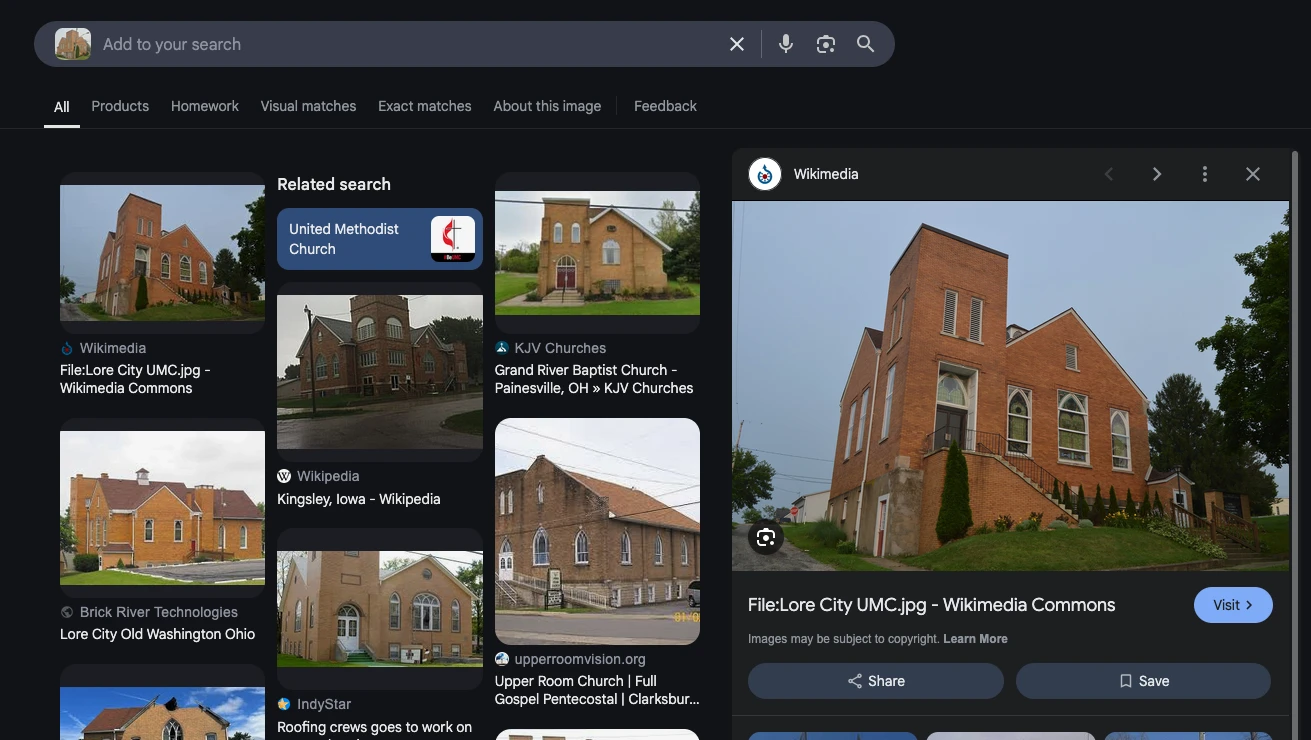Screen dimensions: 1311x740
Task: Open the United Methodist Church related search
Action: coord(380,239)
